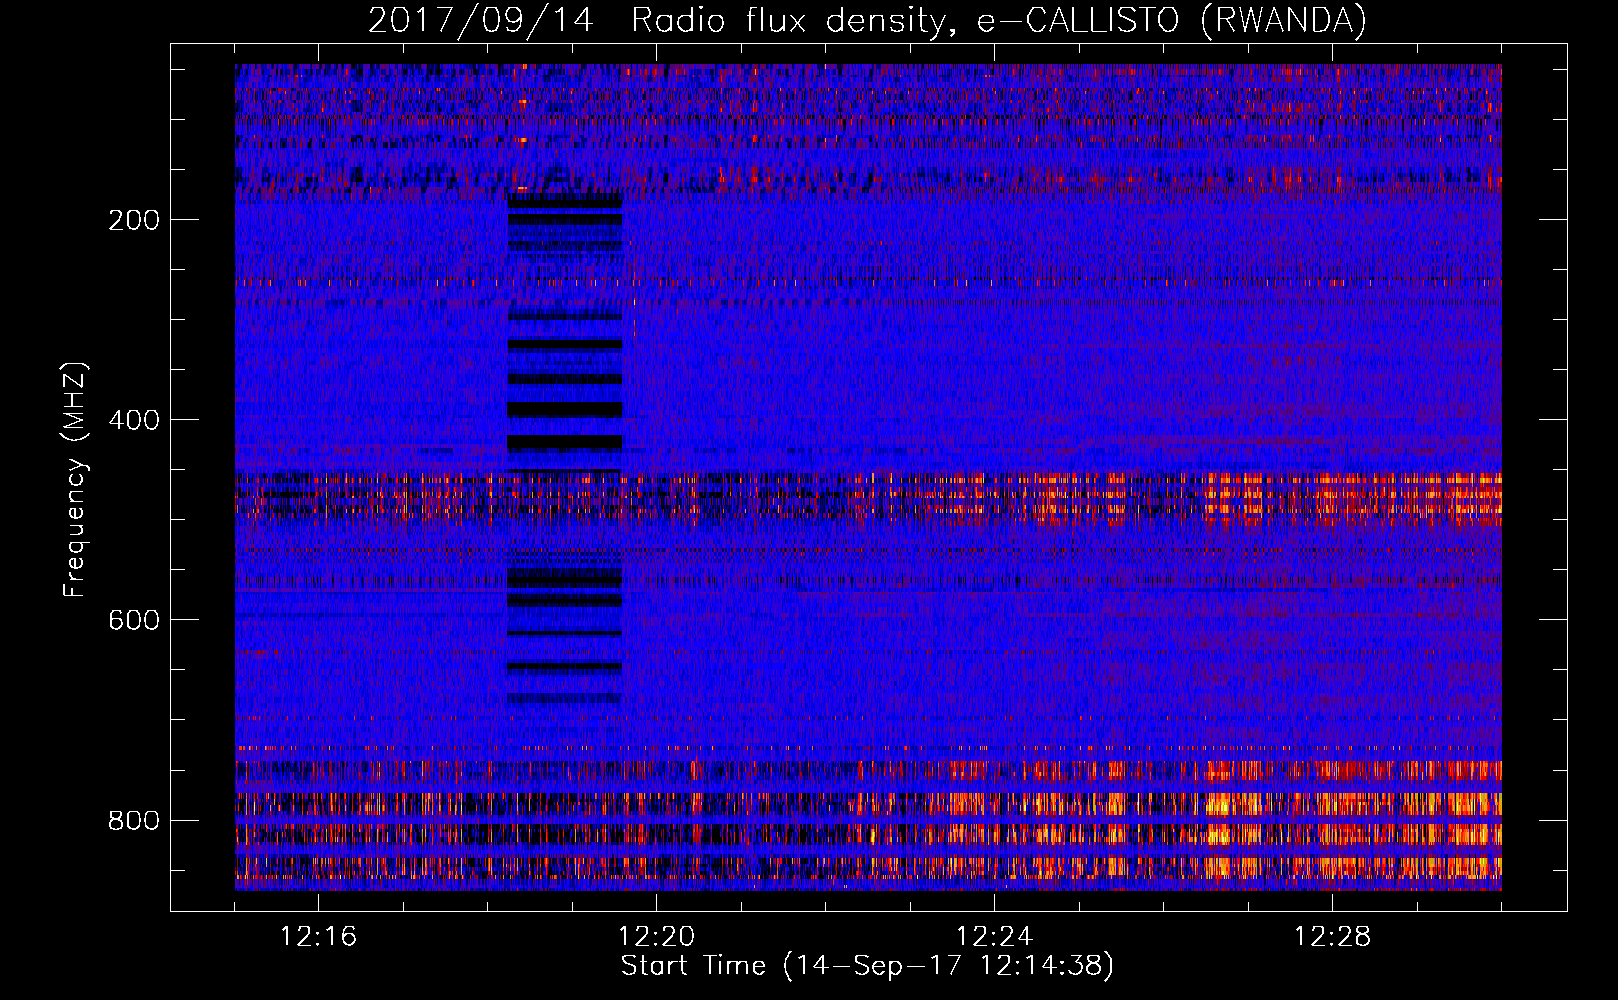Click the 12:16 time tick label
Image resolution: width=1618 pixels, height=1000 pixels.
point(318,937)
